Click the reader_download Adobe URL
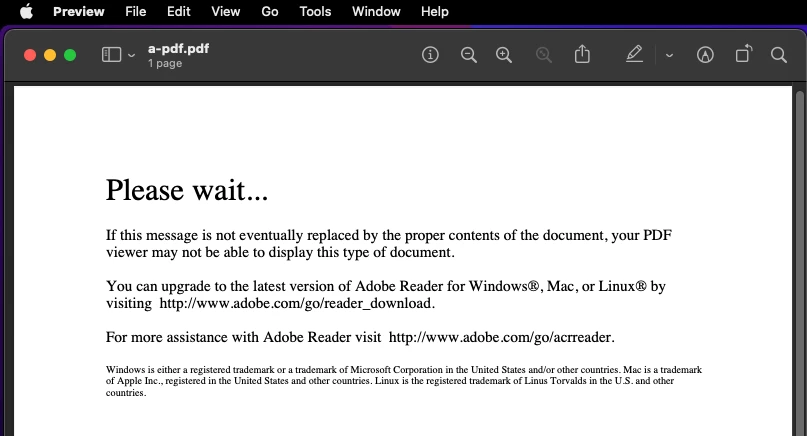The height and width of the screenshot is (436, 807). coord(295,303)
